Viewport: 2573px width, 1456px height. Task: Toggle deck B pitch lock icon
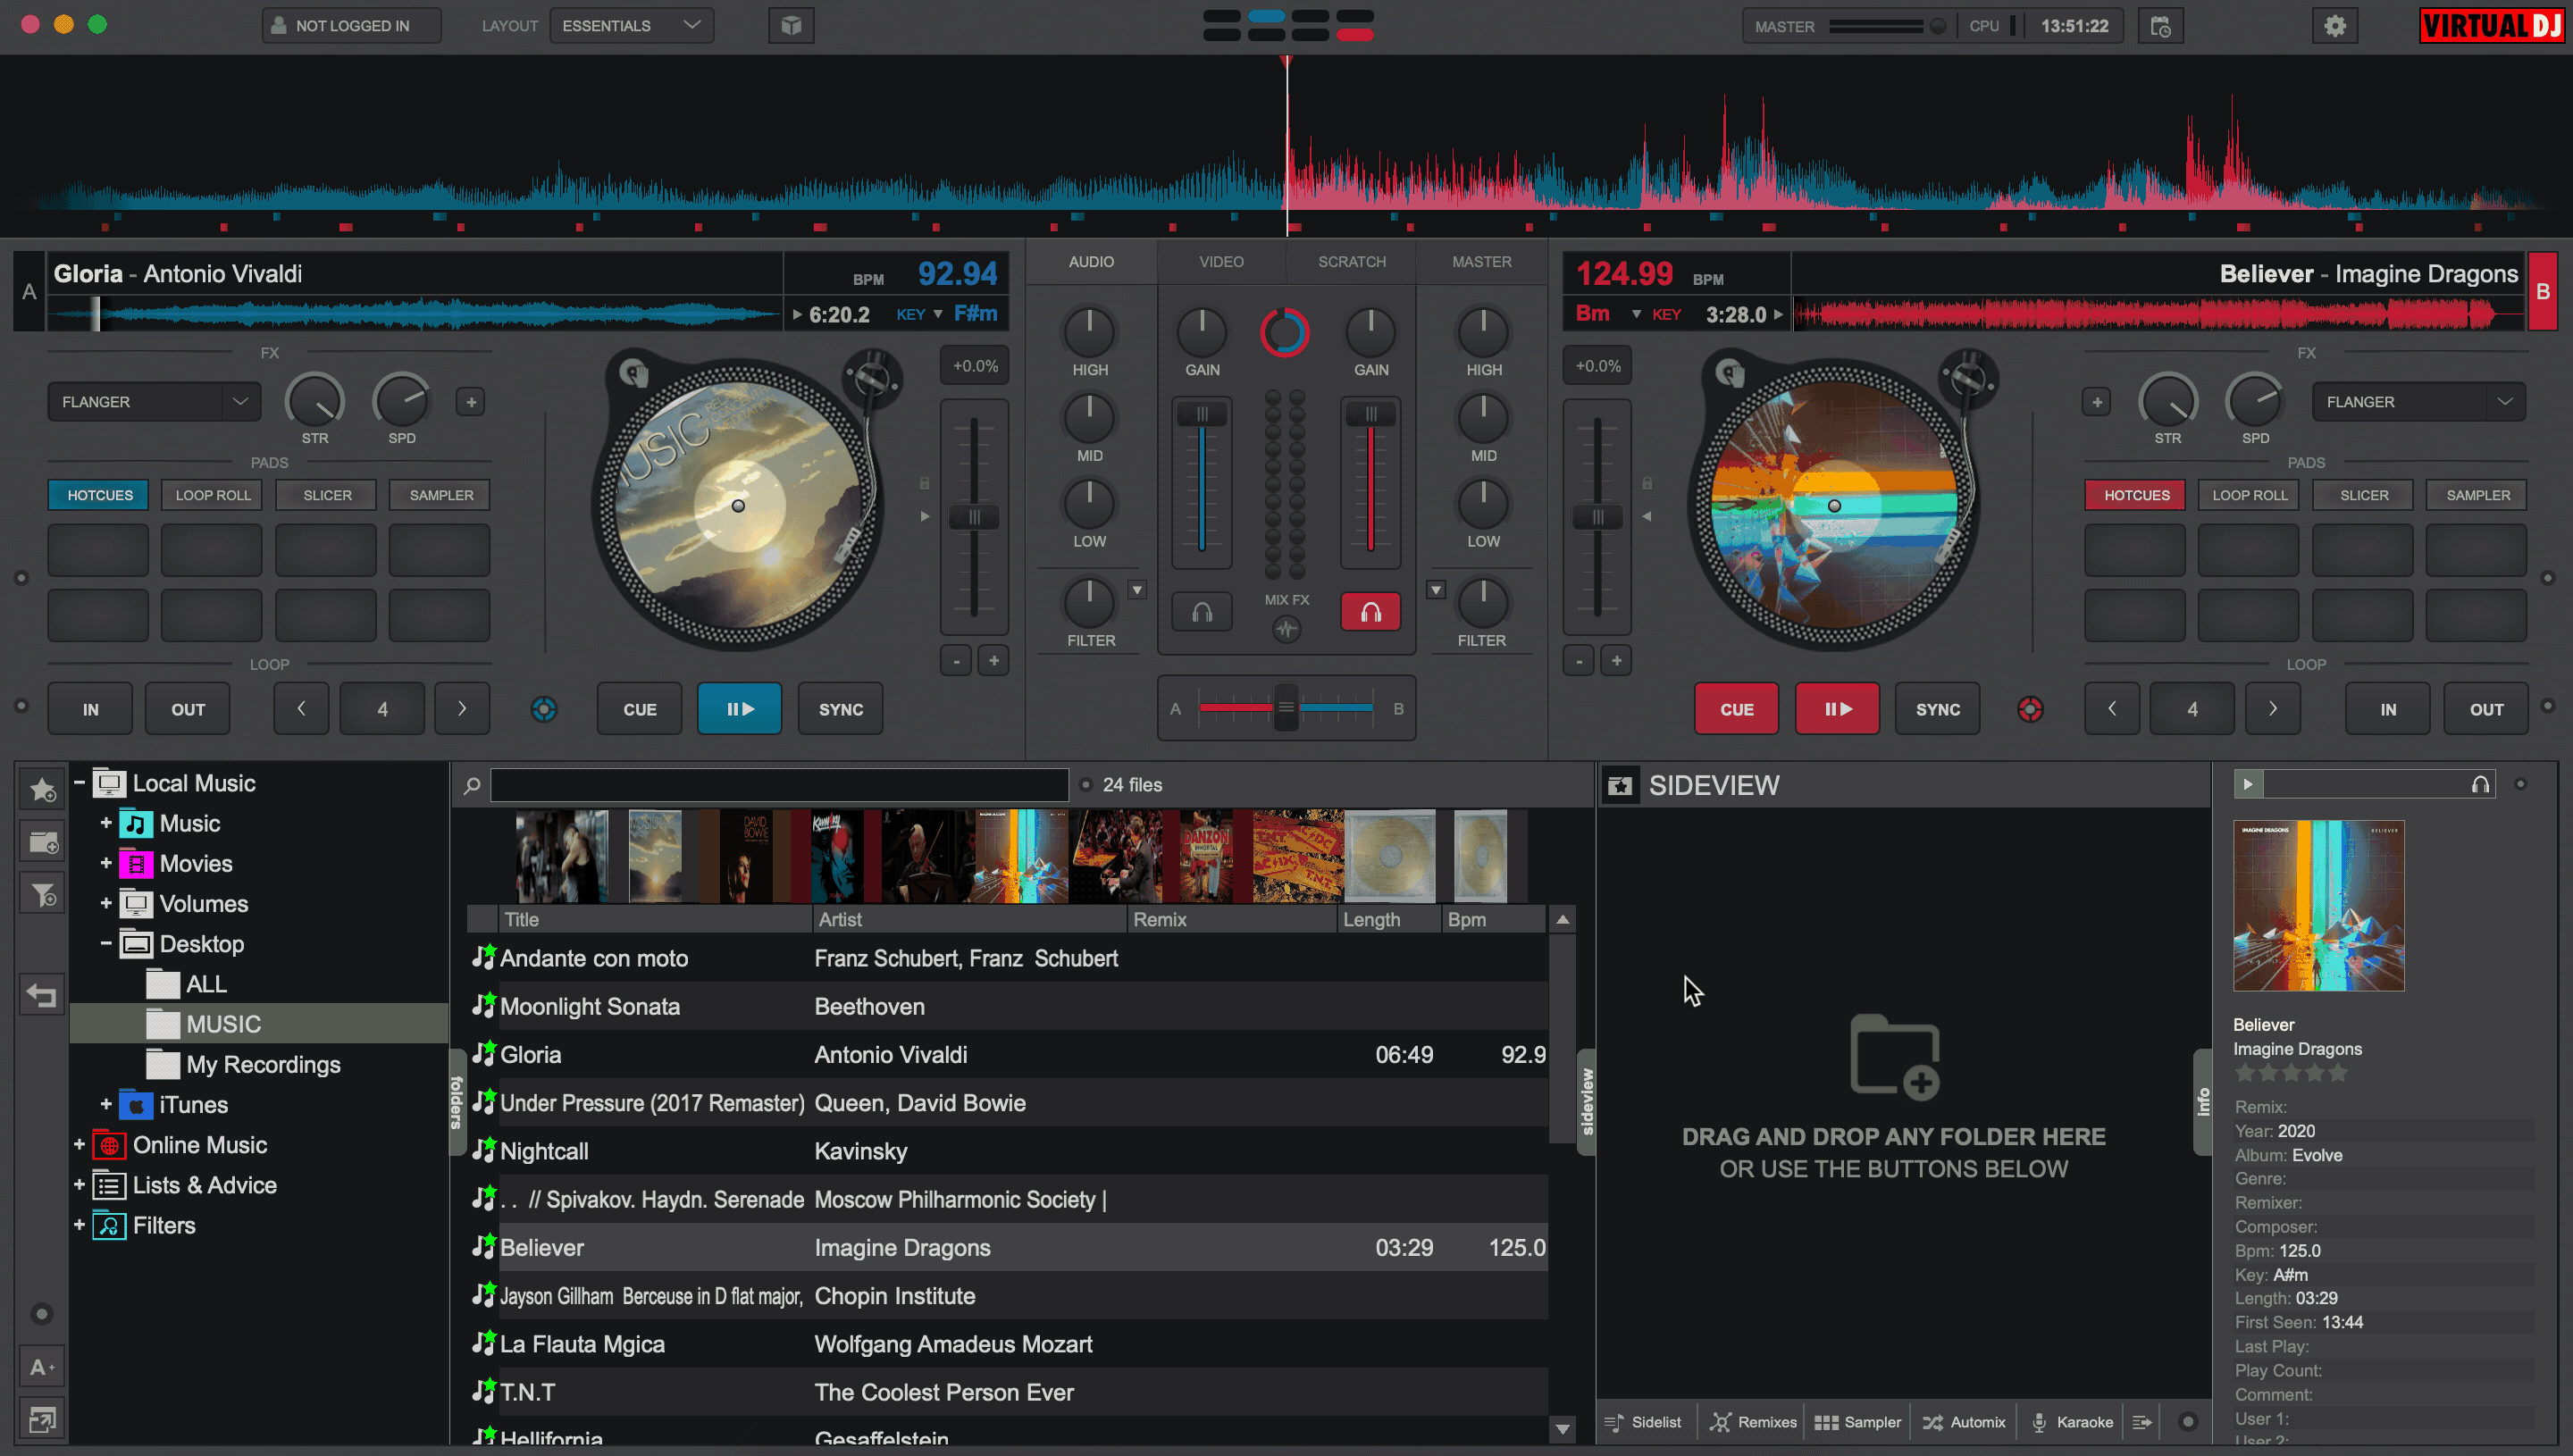click(x=1647, y=484)
